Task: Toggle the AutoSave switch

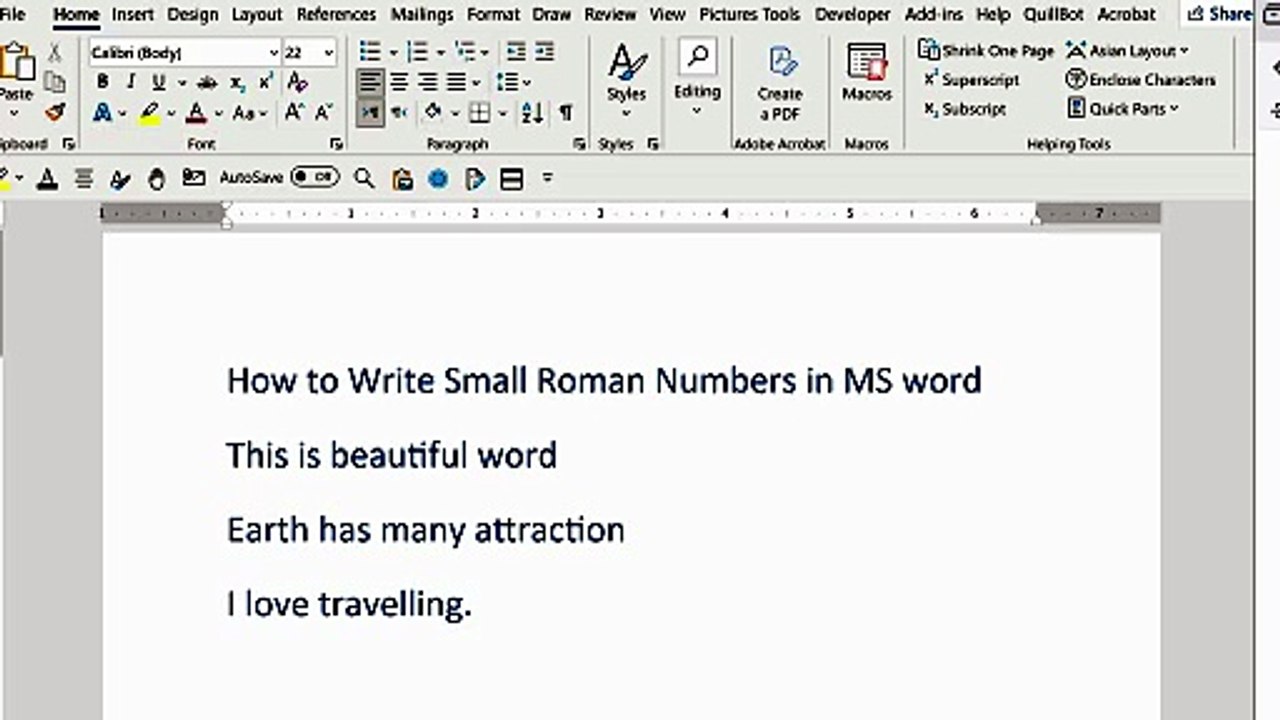Action: 315,178
